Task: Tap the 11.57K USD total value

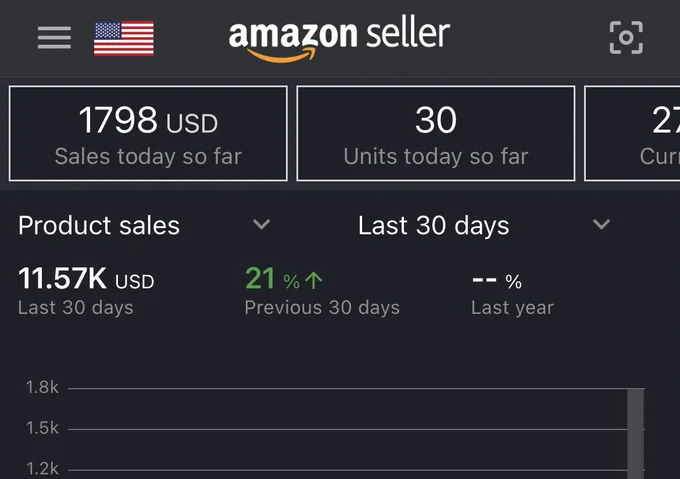Action: 86,278
